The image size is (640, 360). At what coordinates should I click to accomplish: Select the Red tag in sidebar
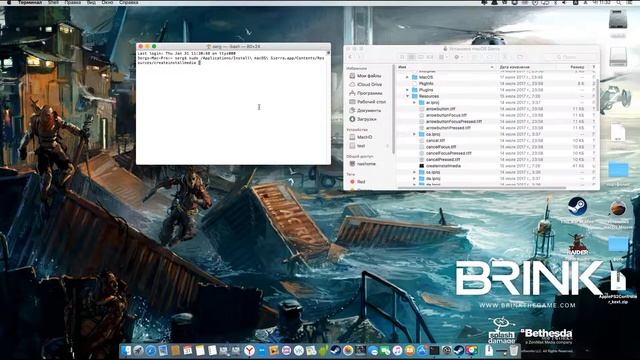(358, 182)
